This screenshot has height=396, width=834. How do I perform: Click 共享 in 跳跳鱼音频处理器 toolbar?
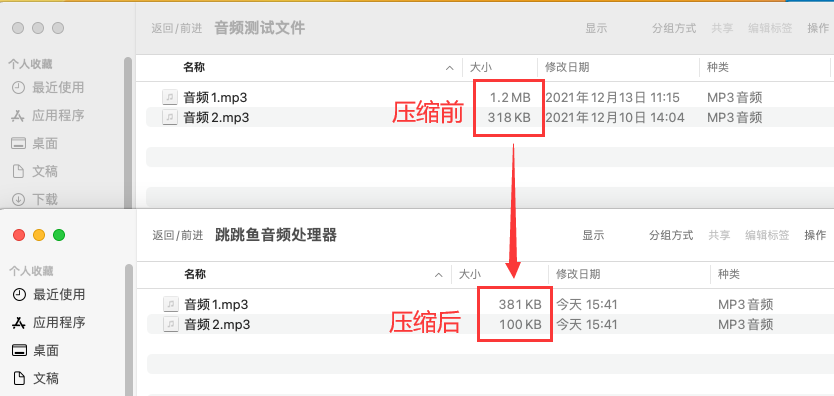point(719,235)
